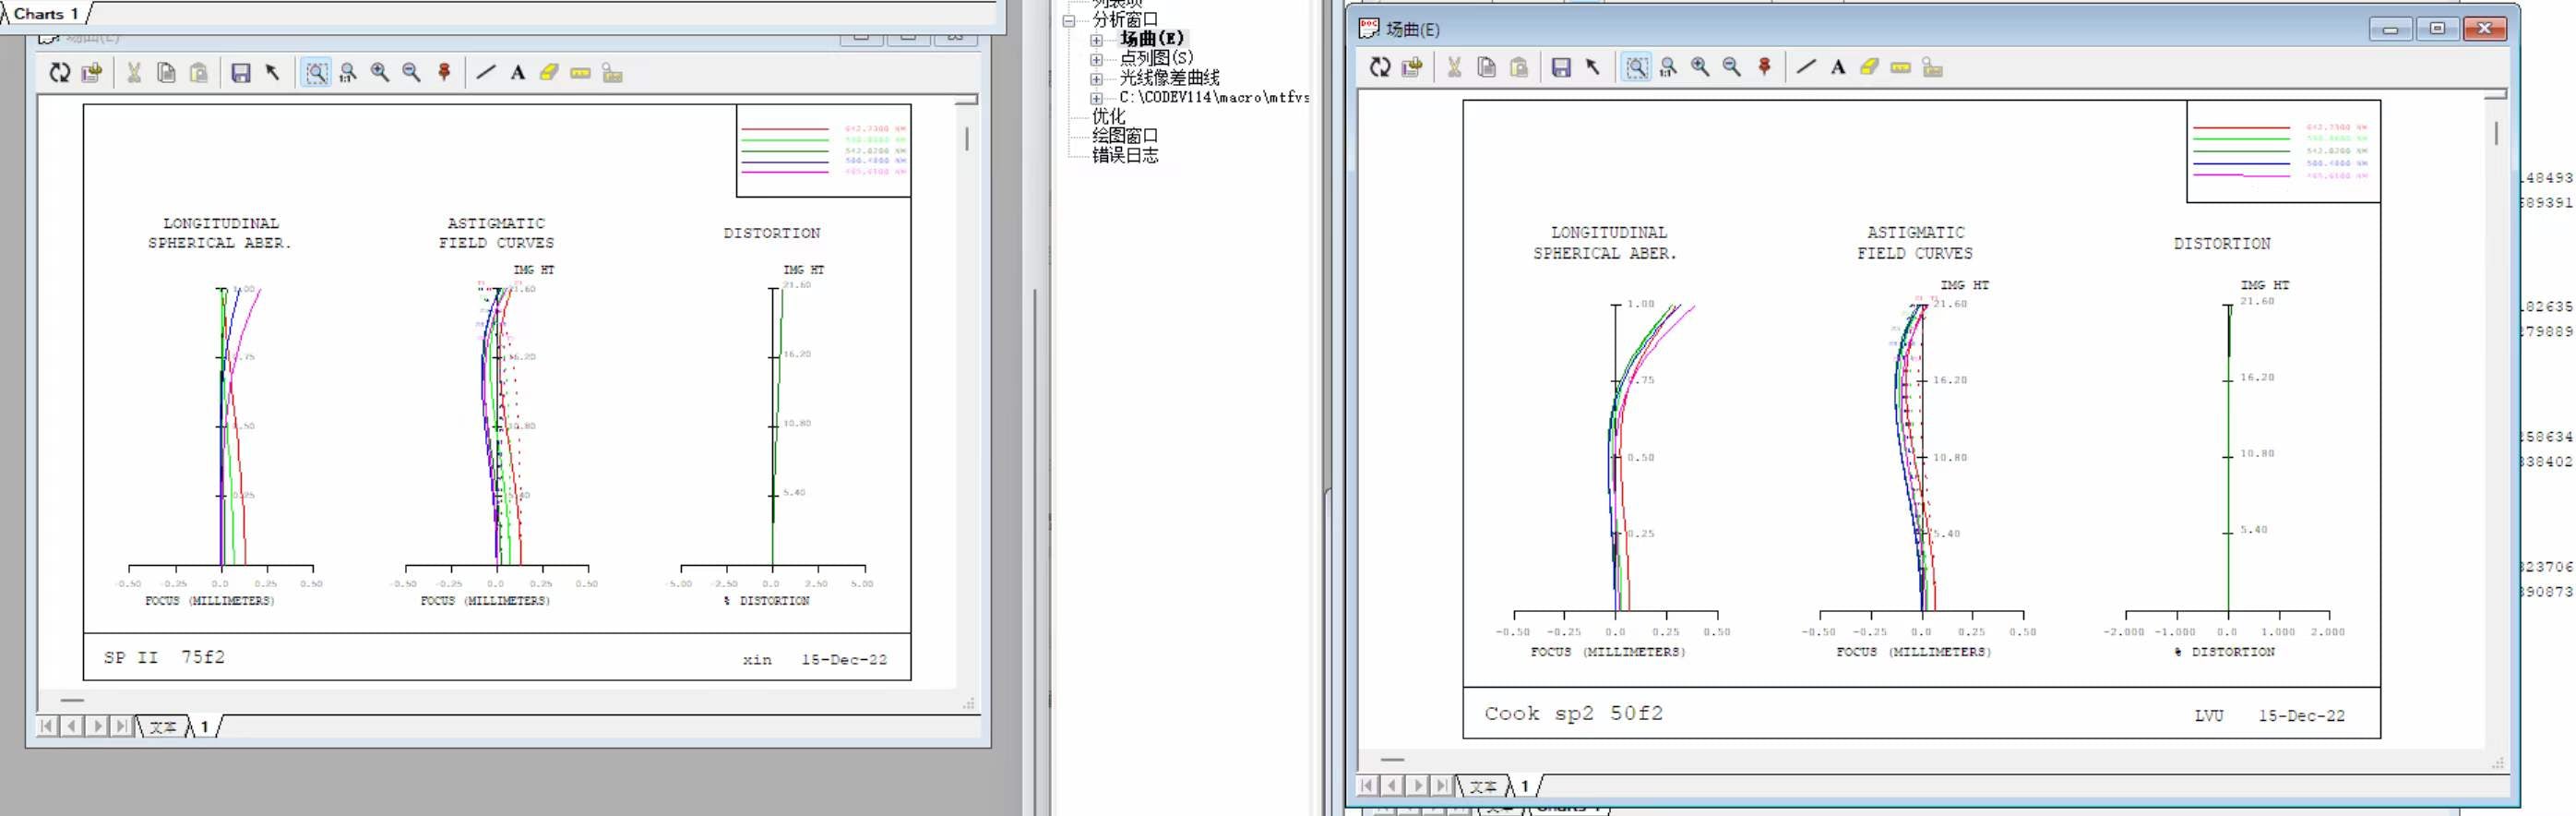Select 场曲(E) in the navigation tree
The width and height of the screenshot is (2576, 816).
coord(1151,39)
